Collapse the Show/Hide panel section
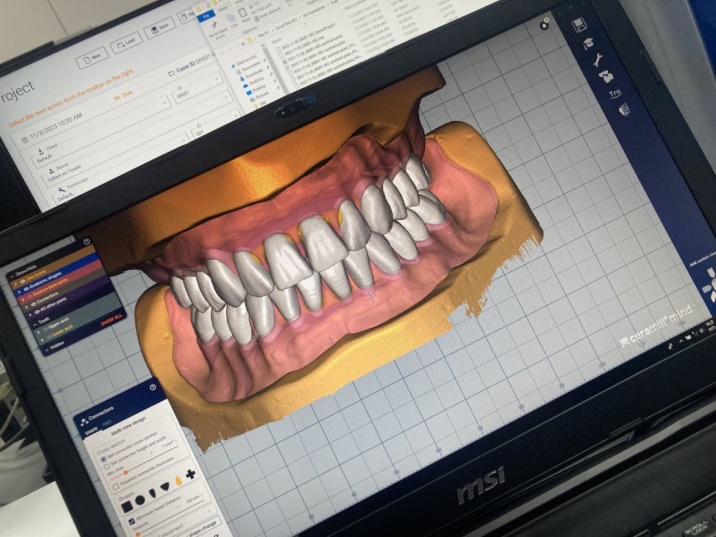The height and width of the screenshot is (537, 716). (x=12, y=277)
